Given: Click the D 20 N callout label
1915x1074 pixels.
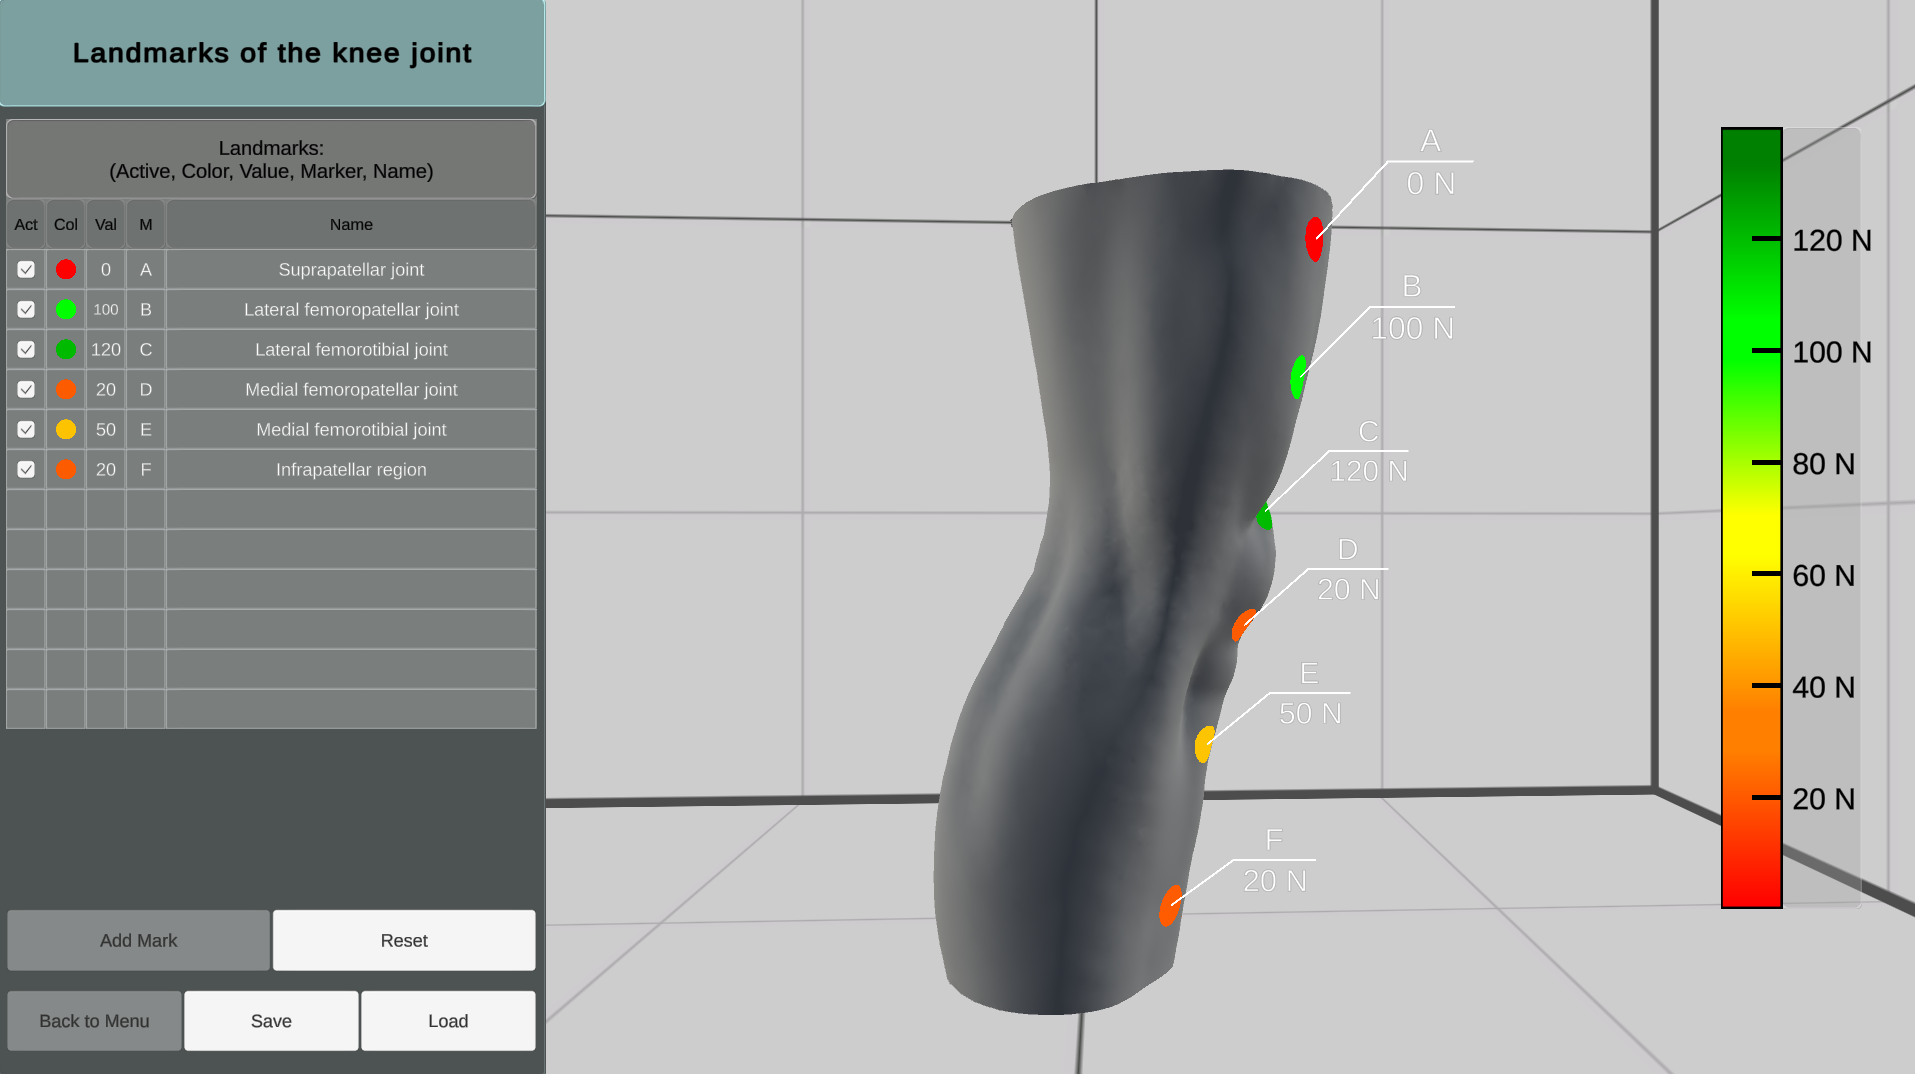Looking at the screenshot, I should [1348, 569].
